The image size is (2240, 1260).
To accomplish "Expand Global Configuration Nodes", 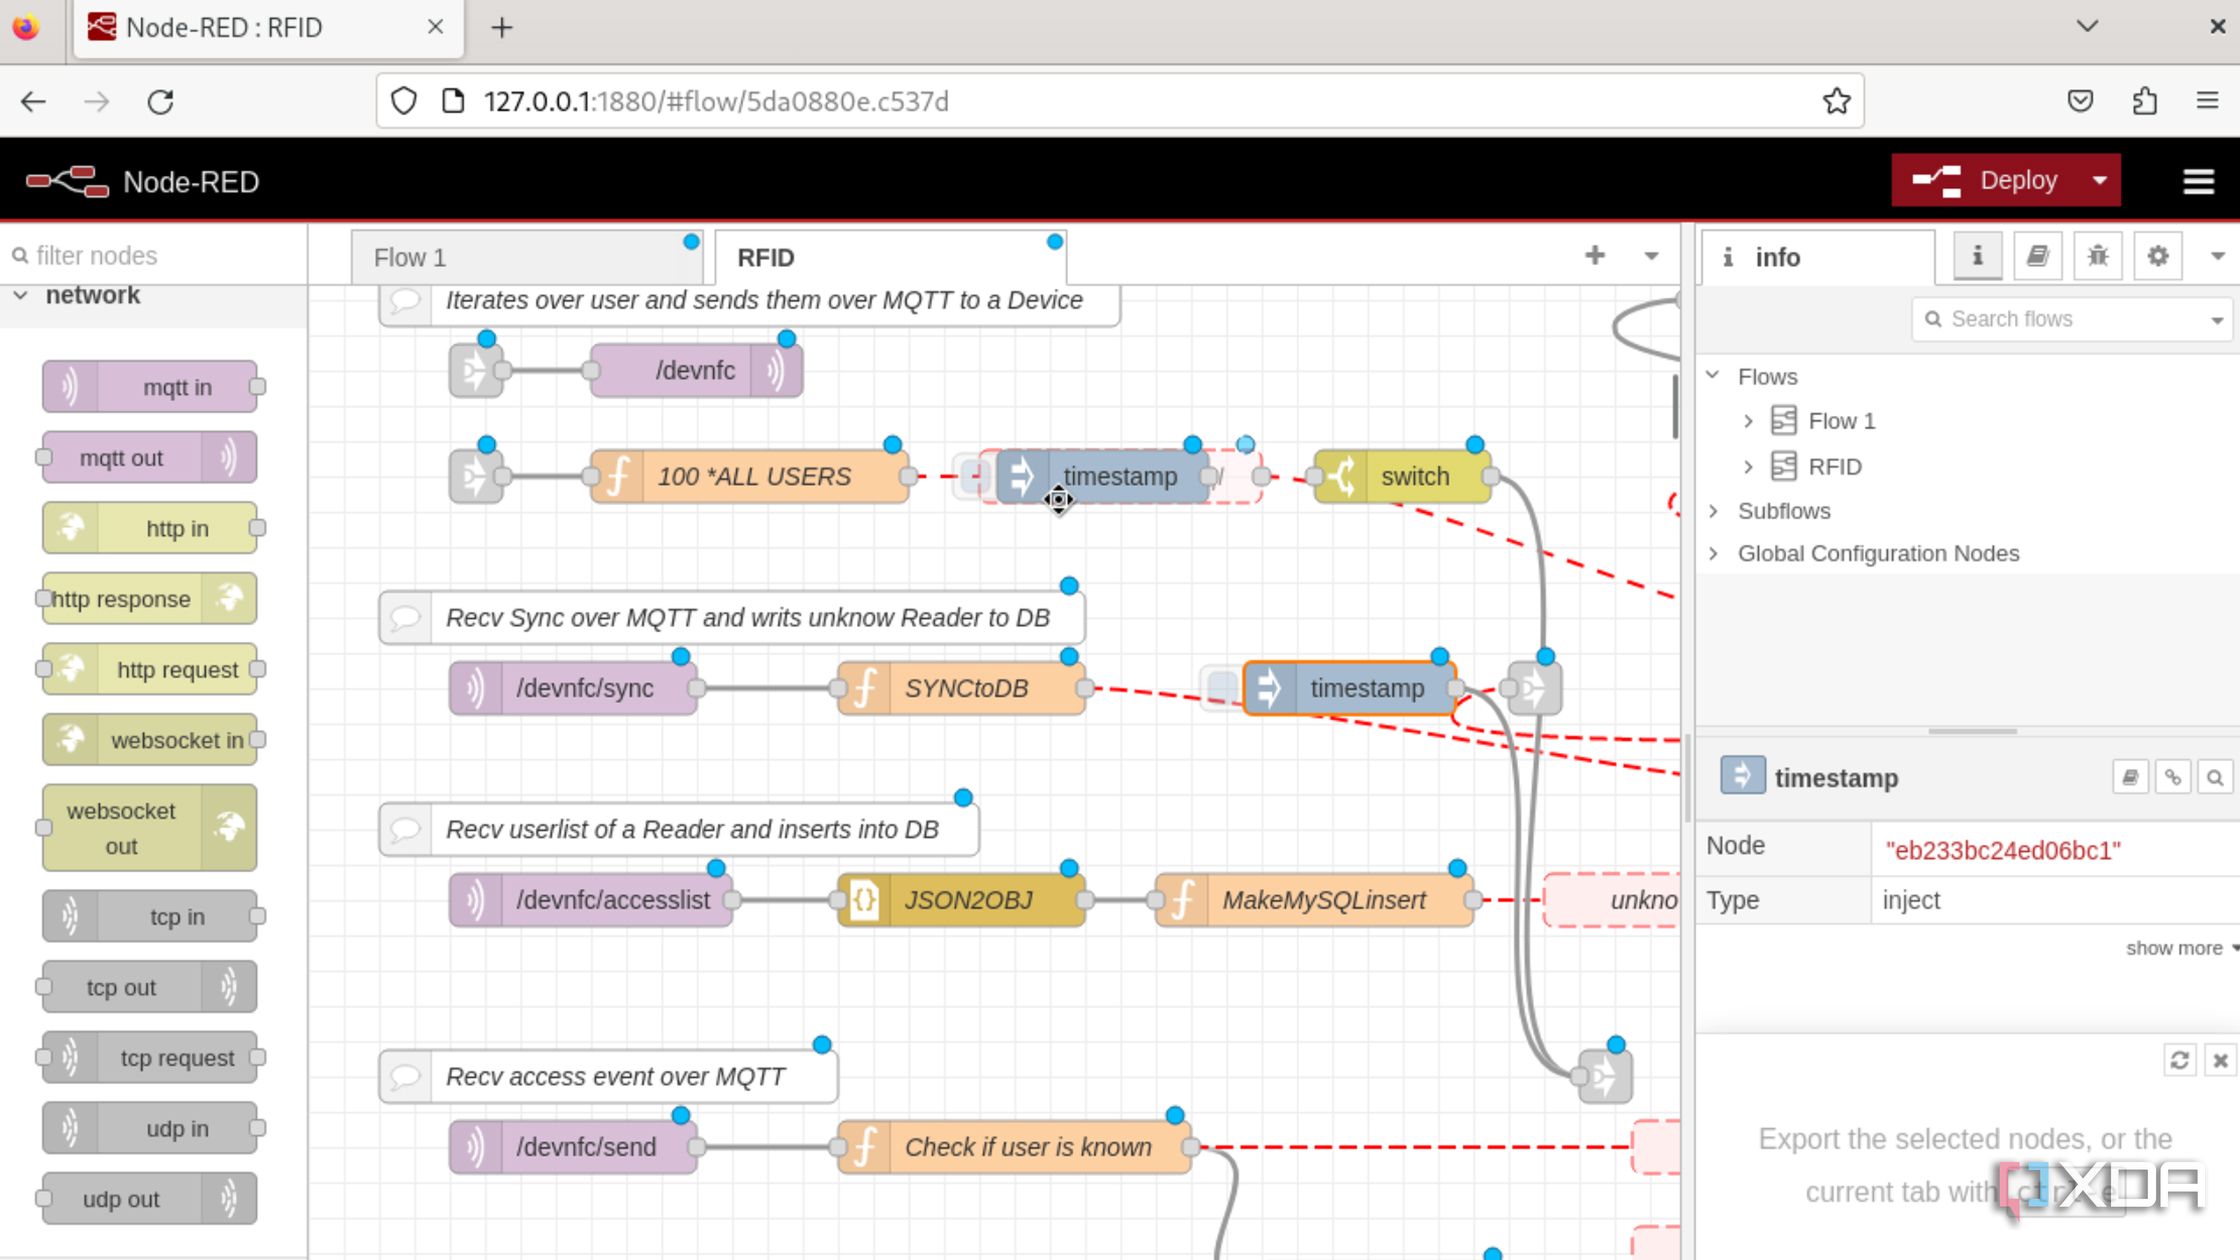I will pos(1713,553).
